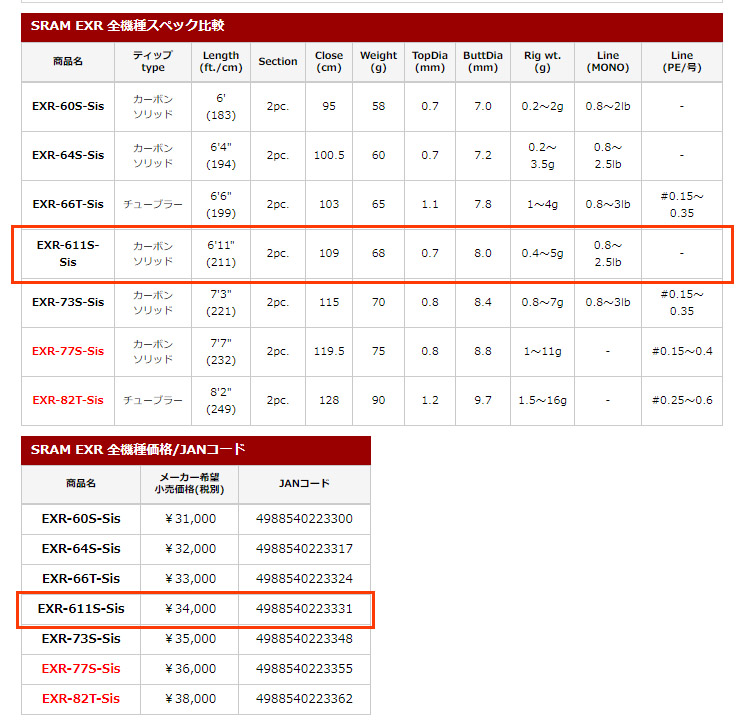
Task: Open red EXR-82T-Sis link in price table
Action: (81, 698)
